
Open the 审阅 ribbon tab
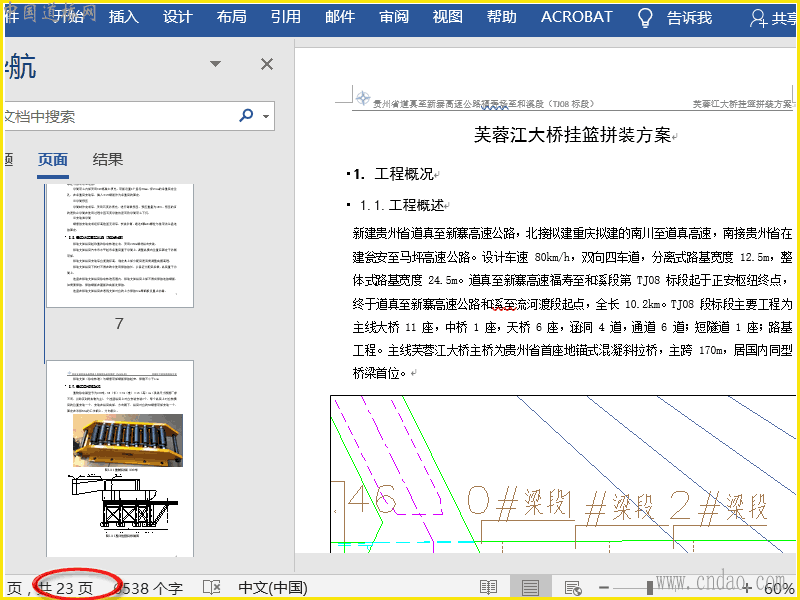[x=394, y=17]
